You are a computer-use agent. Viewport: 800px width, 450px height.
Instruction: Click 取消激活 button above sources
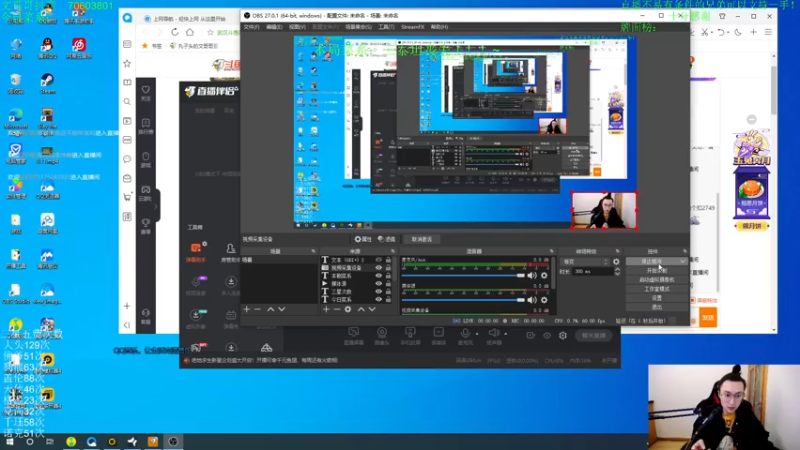pyautogui.click(x=421, y=239)
